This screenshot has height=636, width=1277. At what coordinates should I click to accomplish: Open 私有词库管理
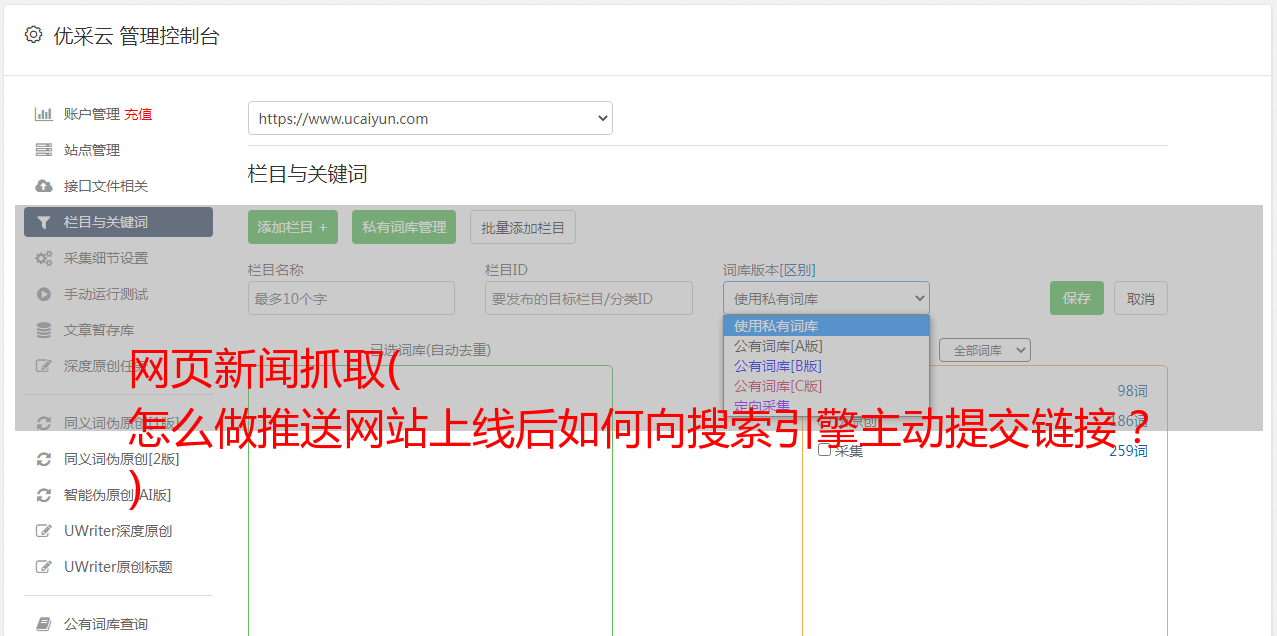coord(404,227)
